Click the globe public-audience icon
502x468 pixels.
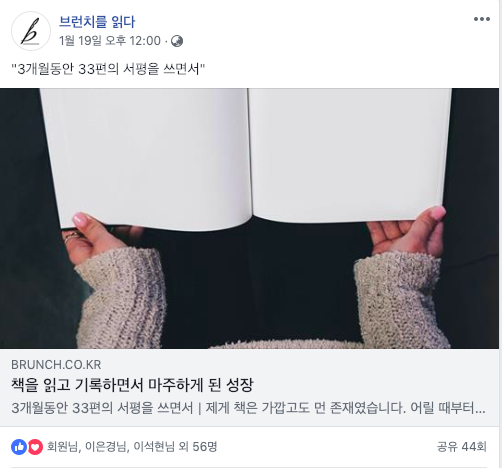click(x=177, y=41)
